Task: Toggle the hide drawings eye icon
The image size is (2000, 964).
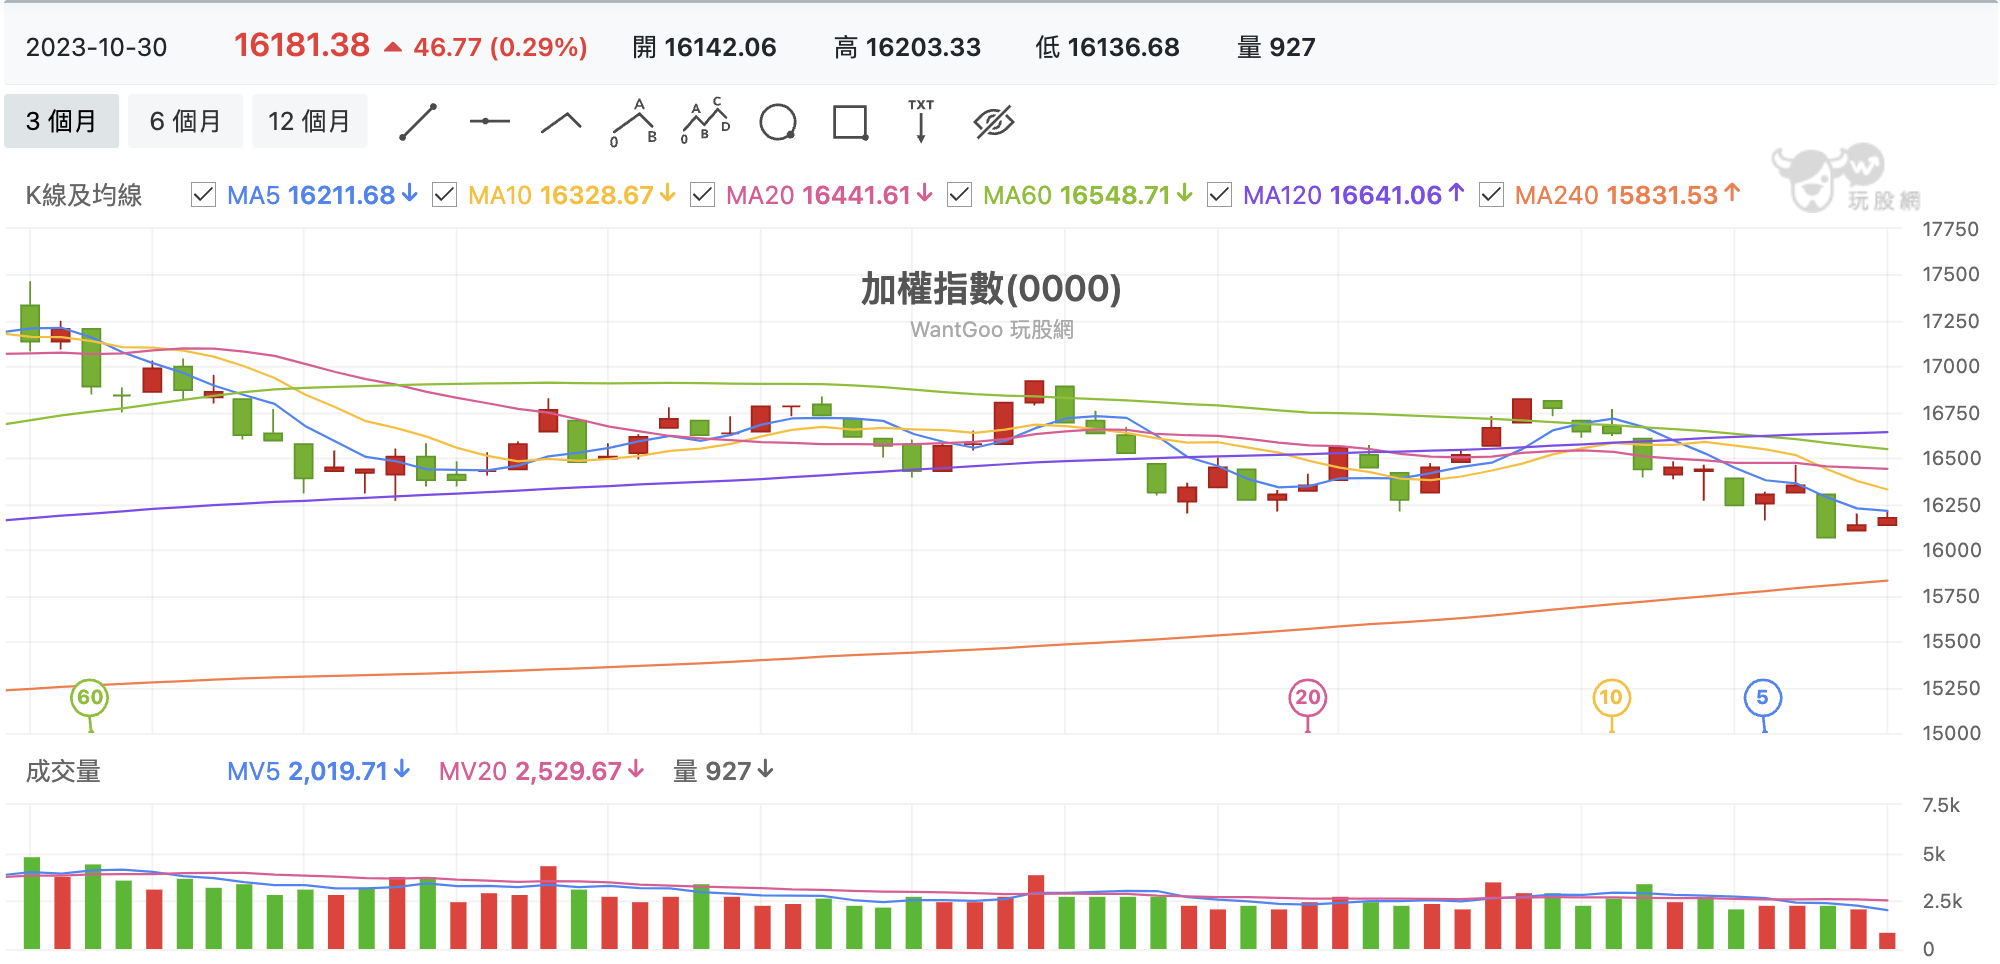Action: pos(994,122)
